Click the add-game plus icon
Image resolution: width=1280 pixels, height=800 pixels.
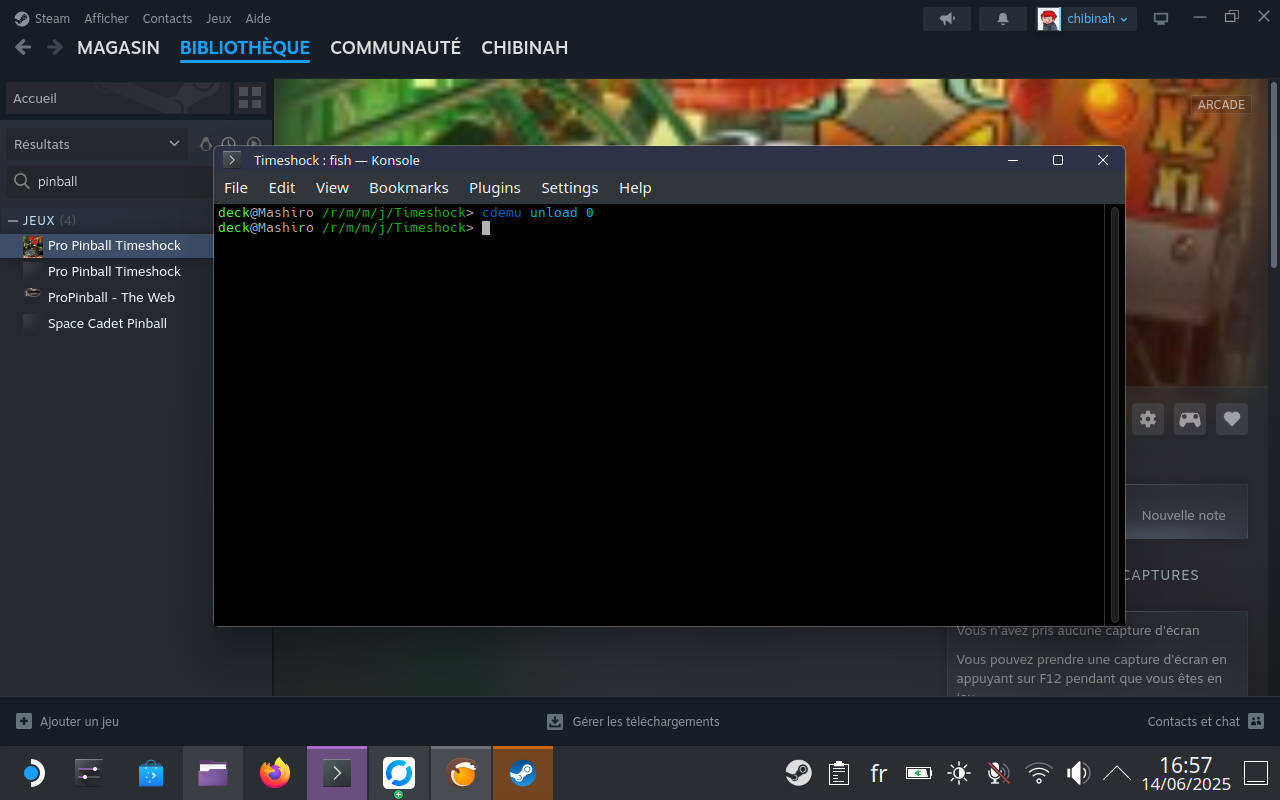tap(24, 721)
